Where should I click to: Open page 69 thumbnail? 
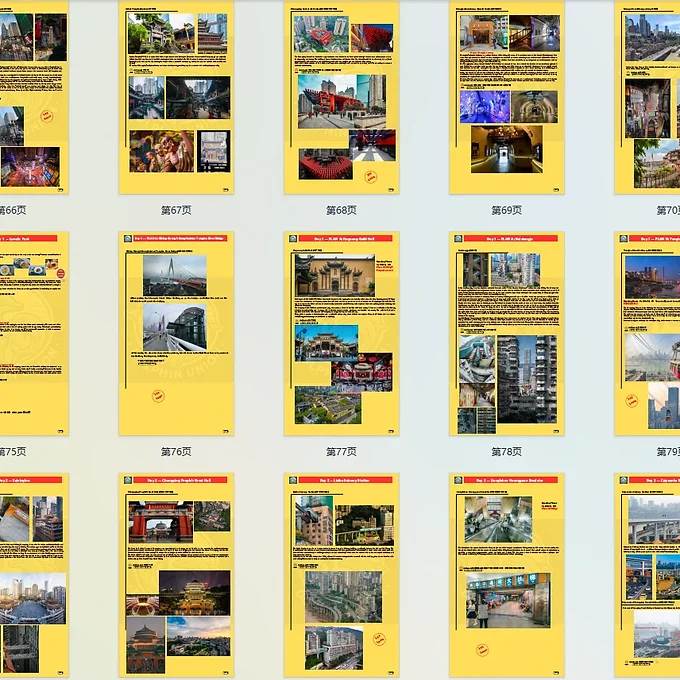coord(506,97)
